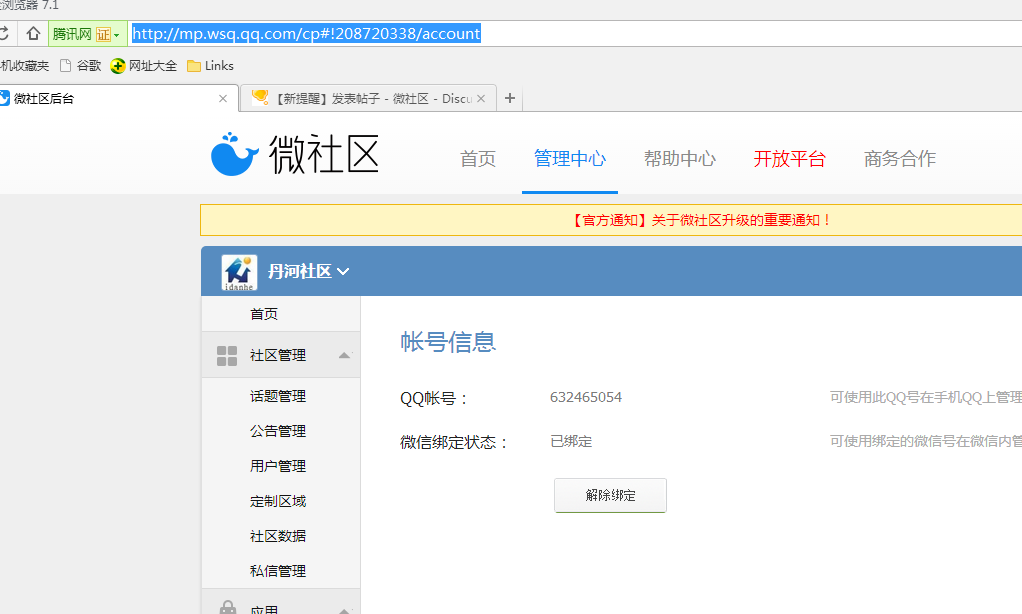Select 首页 in the sidebar

tap(264, 314)
